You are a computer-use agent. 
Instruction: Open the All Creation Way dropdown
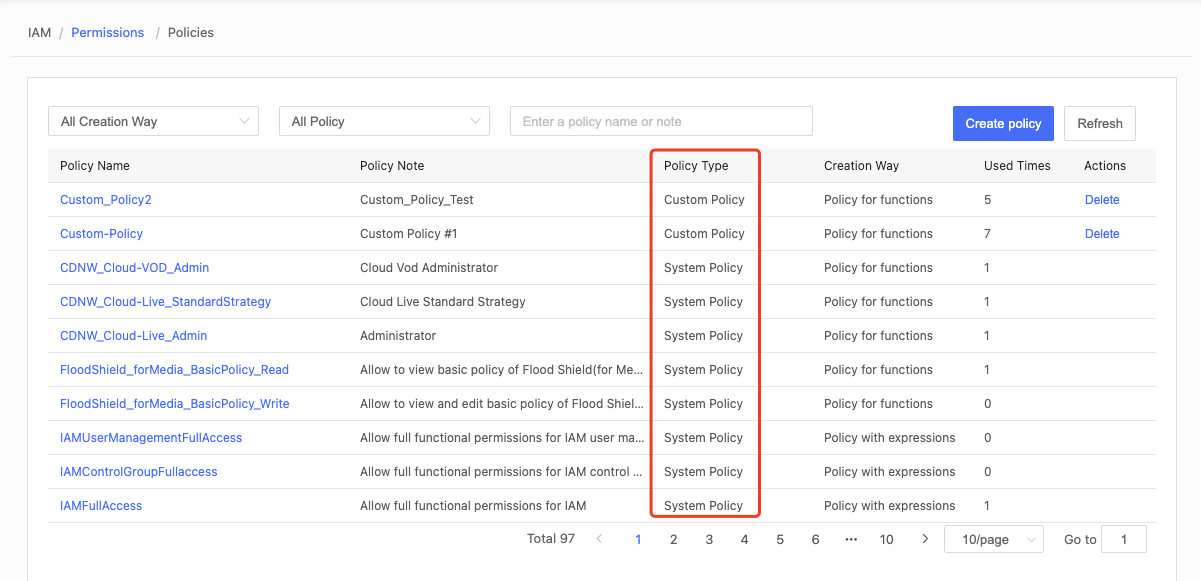click(x=153, y=120)
